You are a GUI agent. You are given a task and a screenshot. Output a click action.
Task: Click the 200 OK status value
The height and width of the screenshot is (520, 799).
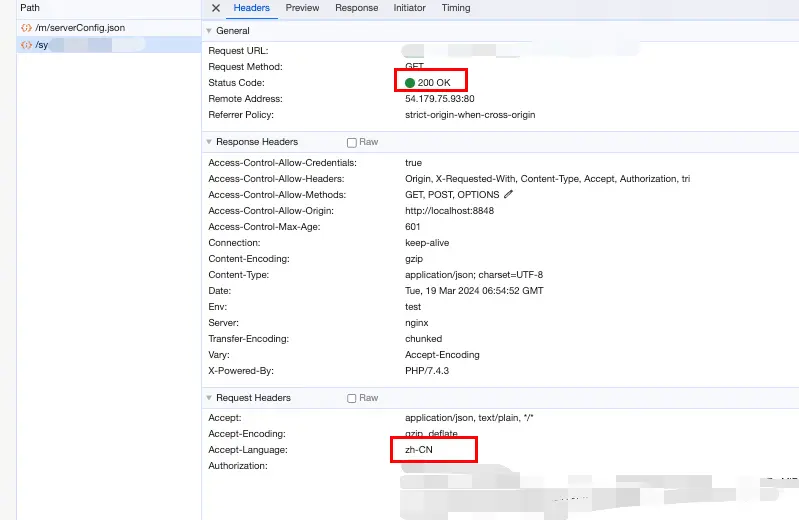pos(434,83)
